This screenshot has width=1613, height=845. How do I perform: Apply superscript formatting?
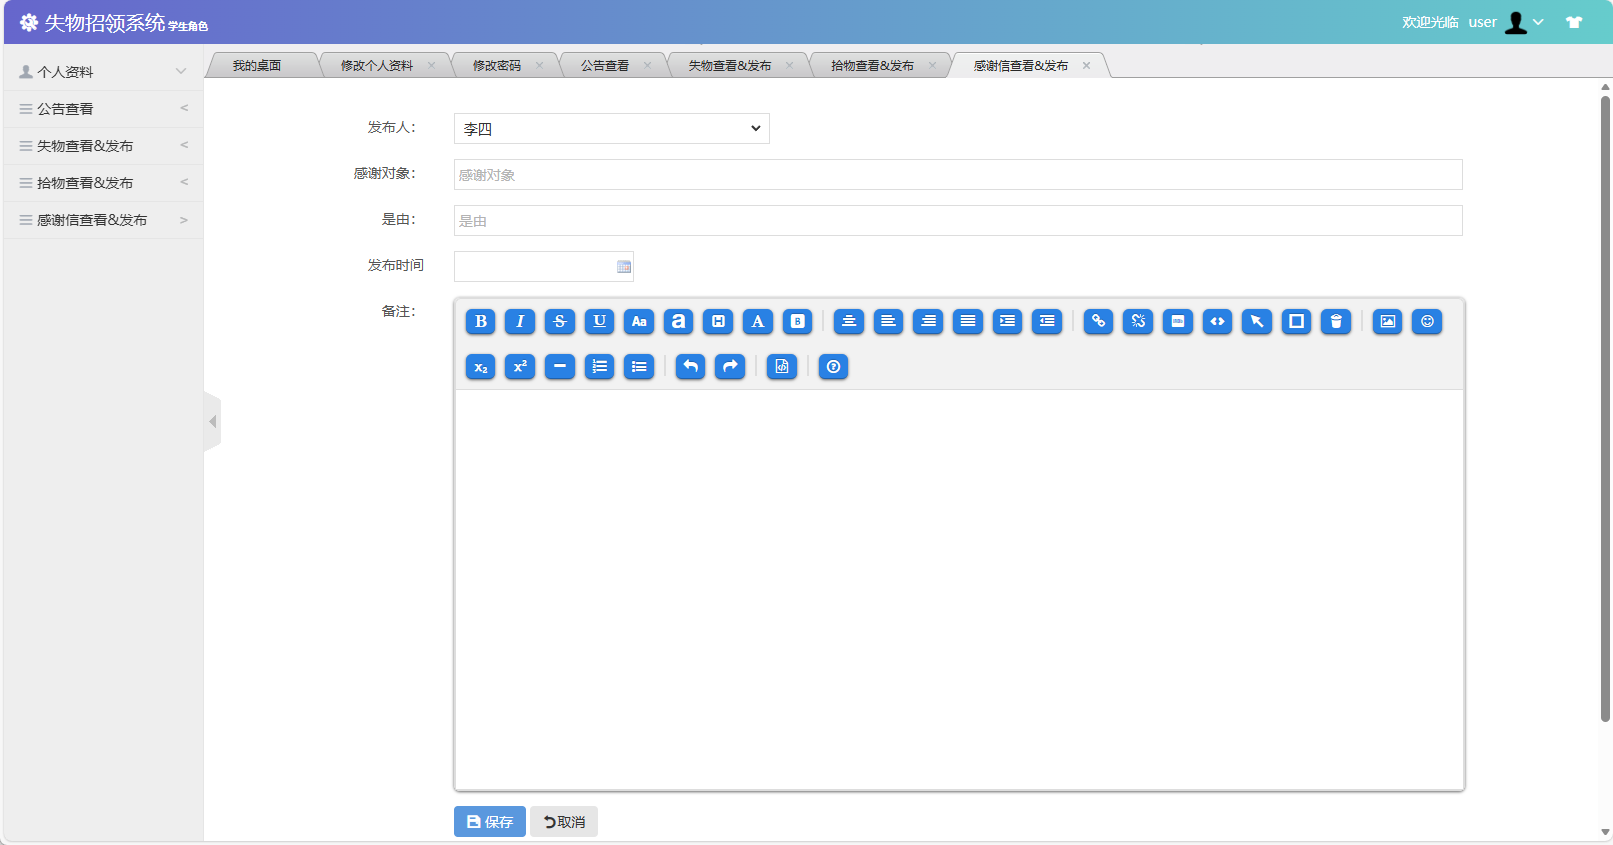[x=520, y=367]
